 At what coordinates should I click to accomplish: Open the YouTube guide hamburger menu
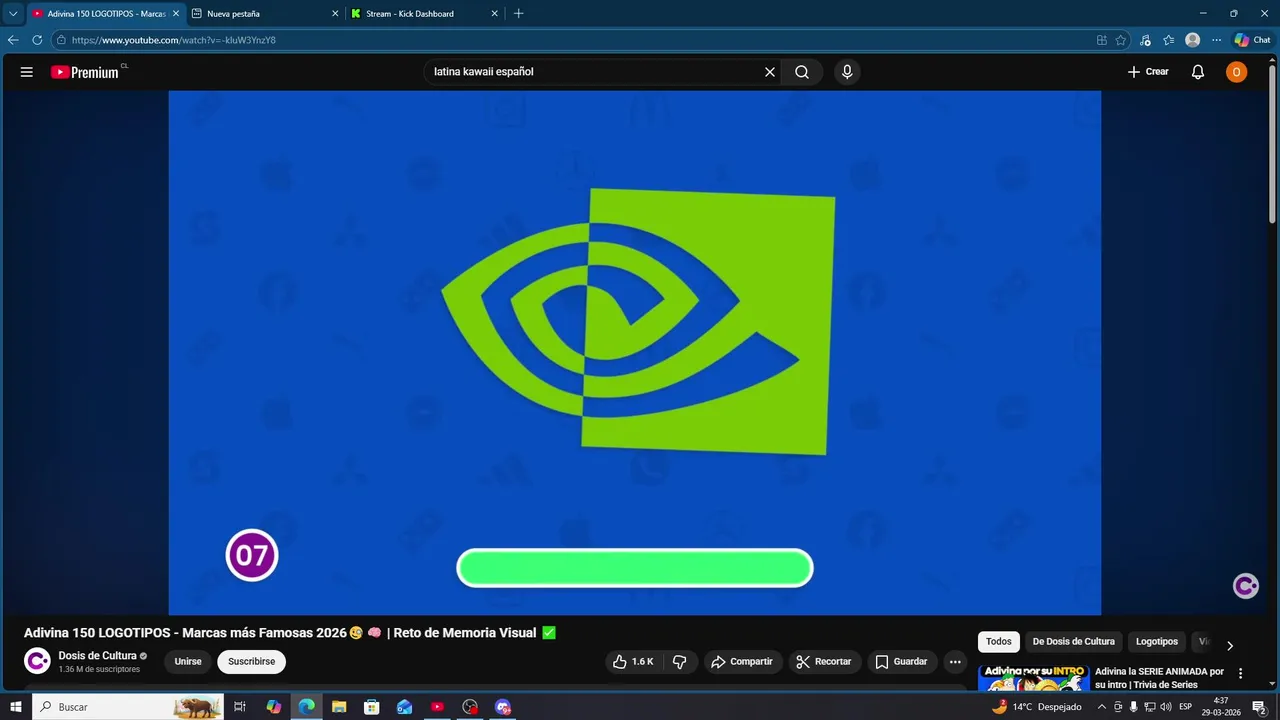point(27,72)
